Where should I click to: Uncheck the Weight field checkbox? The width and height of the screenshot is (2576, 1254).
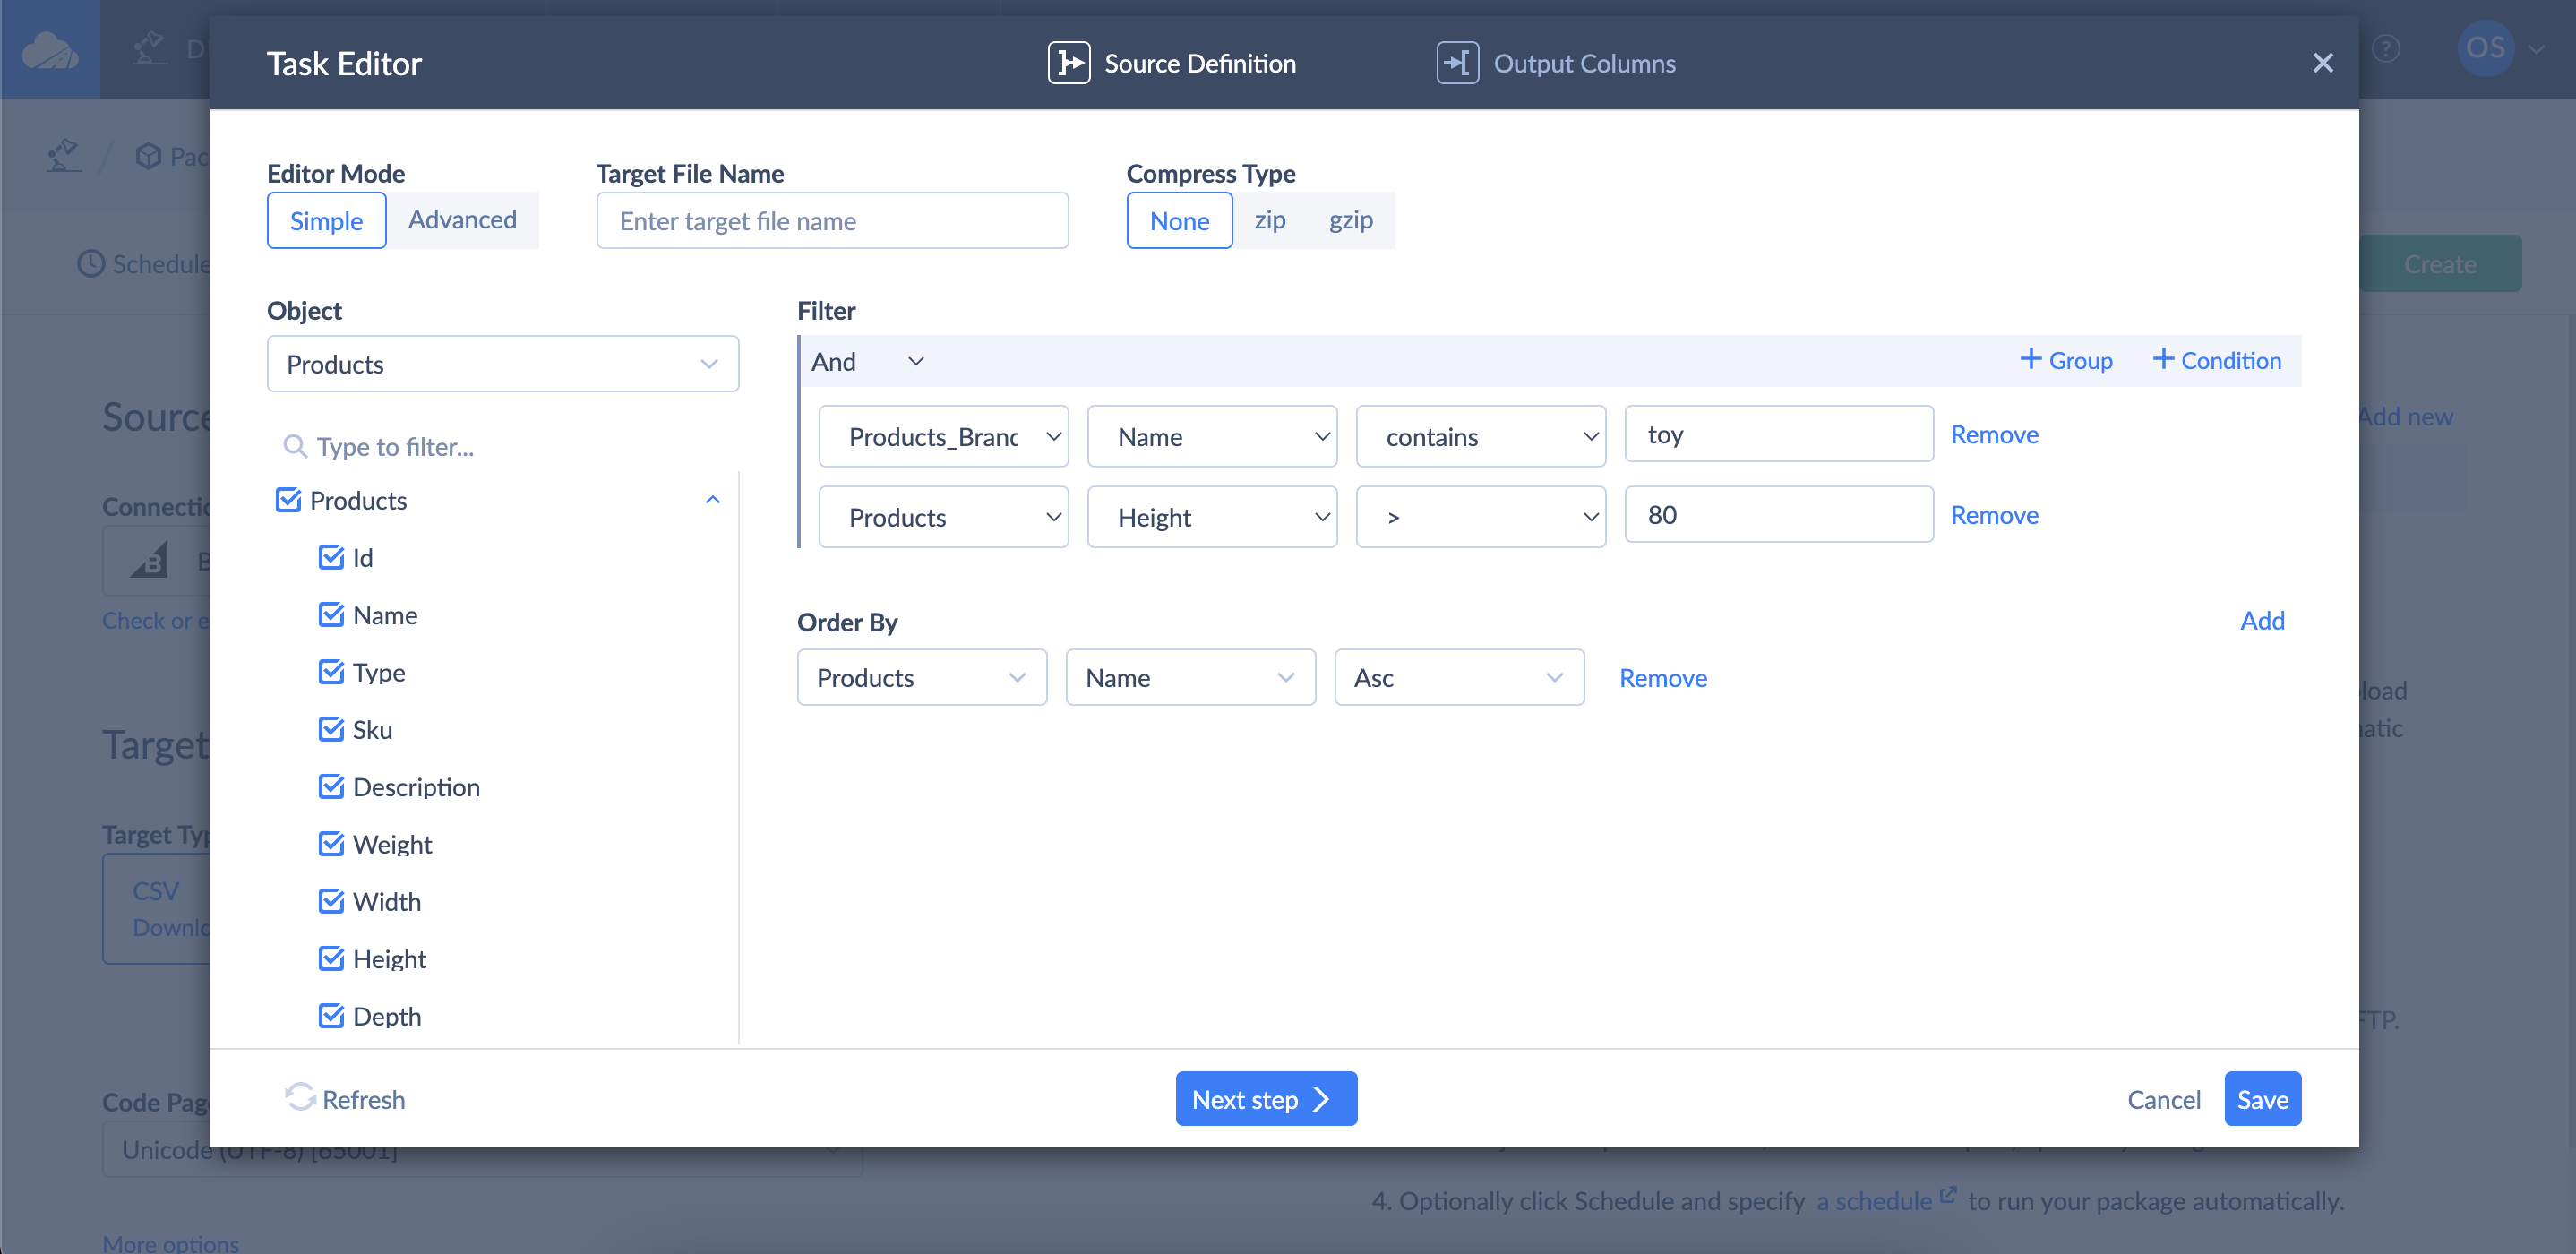(x=331, y=843)
